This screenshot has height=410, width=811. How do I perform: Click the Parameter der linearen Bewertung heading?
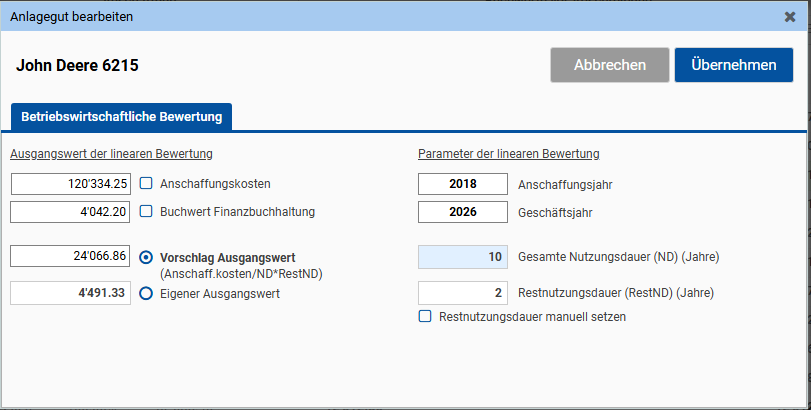(509, 154)
